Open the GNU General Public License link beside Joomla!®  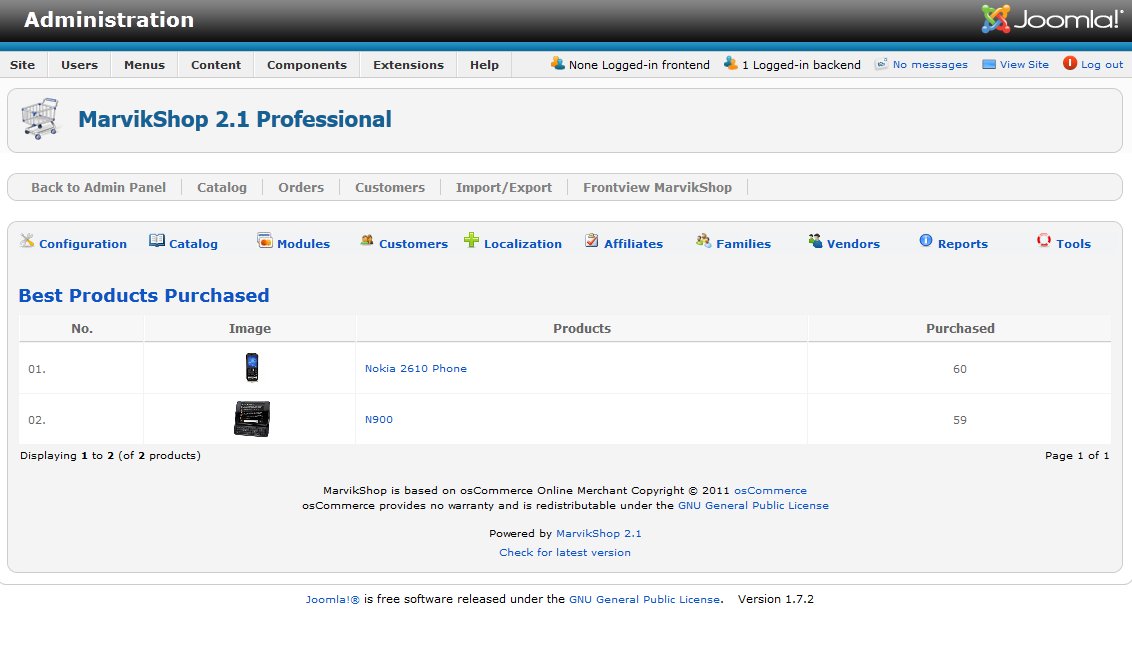pos(645,599)
